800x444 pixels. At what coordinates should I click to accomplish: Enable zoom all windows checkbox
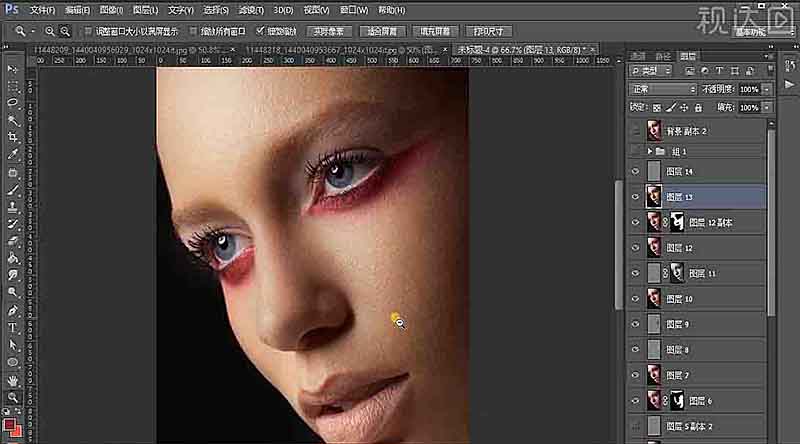193,32
